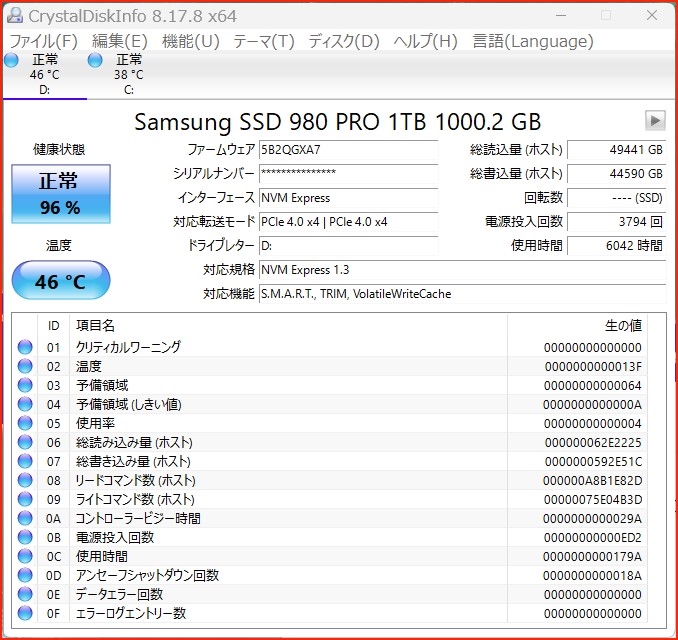
Task: Open the ディスク(D) menu
Action: [344, 41]
